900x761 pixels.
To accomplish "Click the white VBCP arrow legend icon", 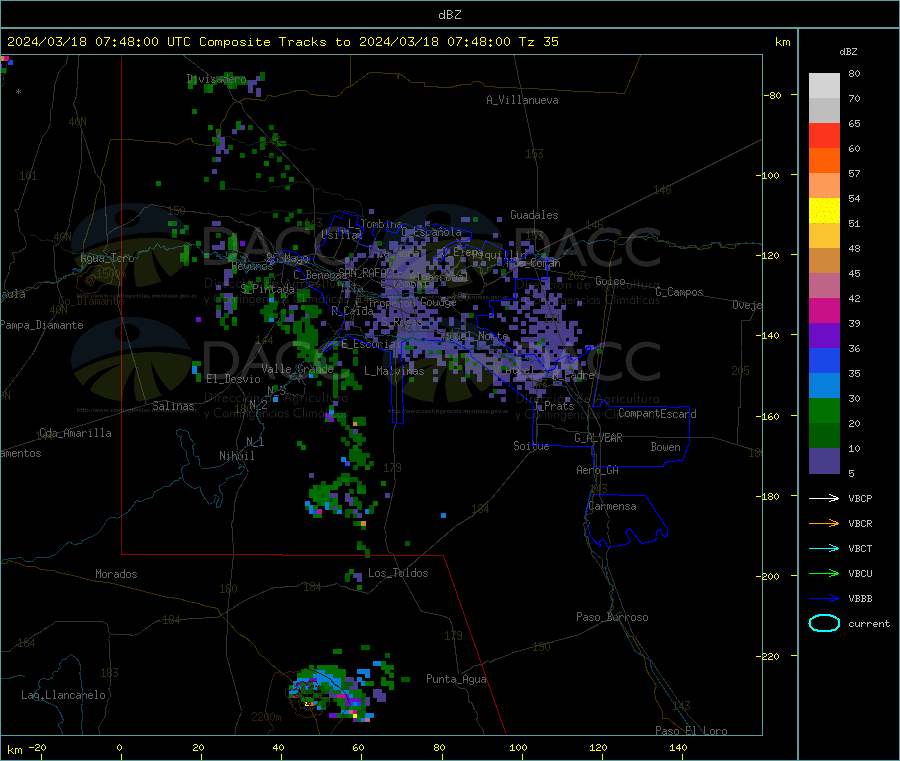I will tap(824, 498).
